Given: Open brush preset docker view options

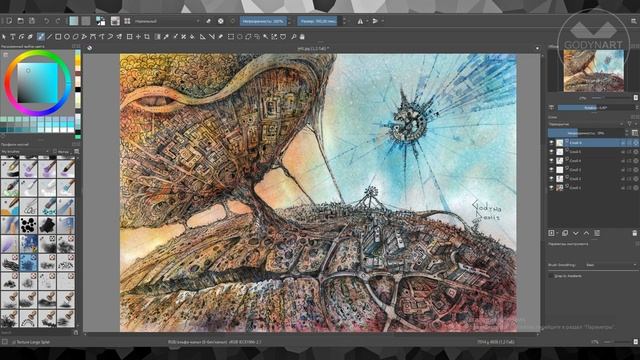Looking at the screenshot, I should [x=76, y=152].
